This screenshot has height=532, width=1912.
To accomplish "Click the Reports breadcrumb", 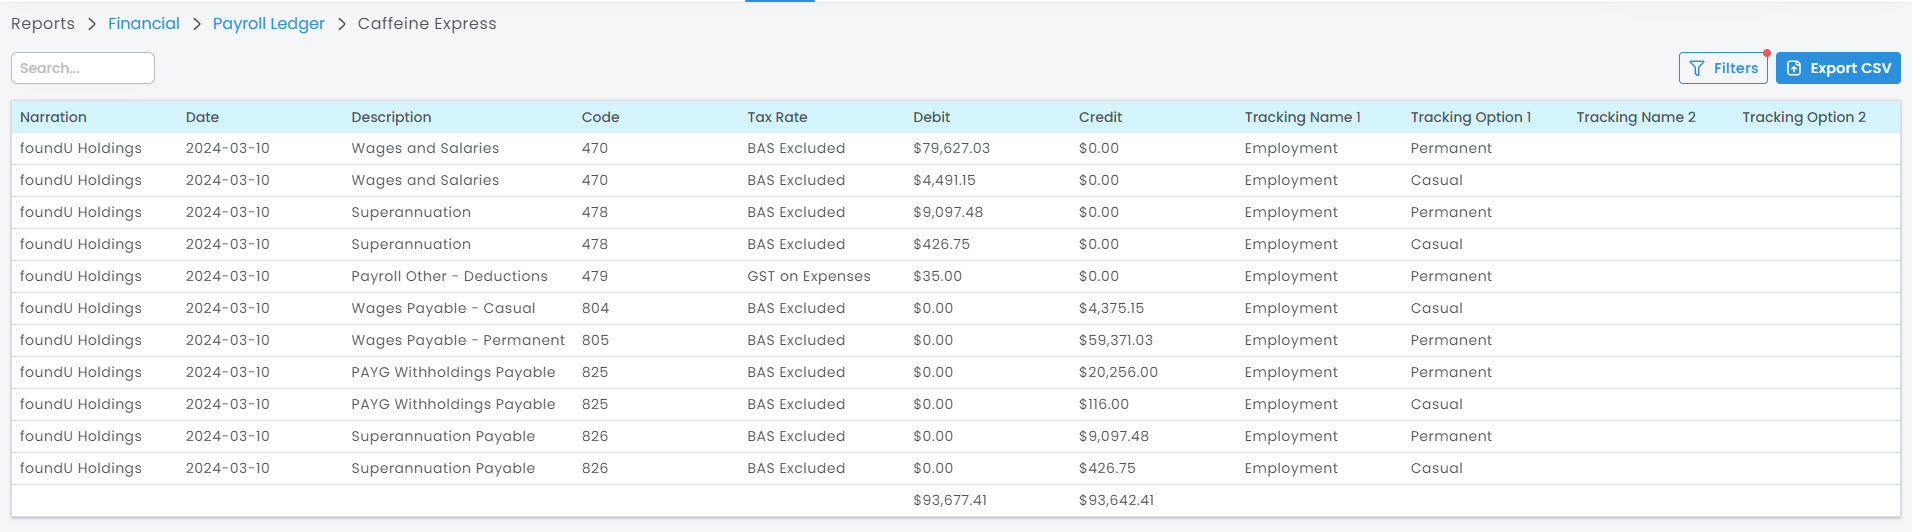I will pos(43,24).
